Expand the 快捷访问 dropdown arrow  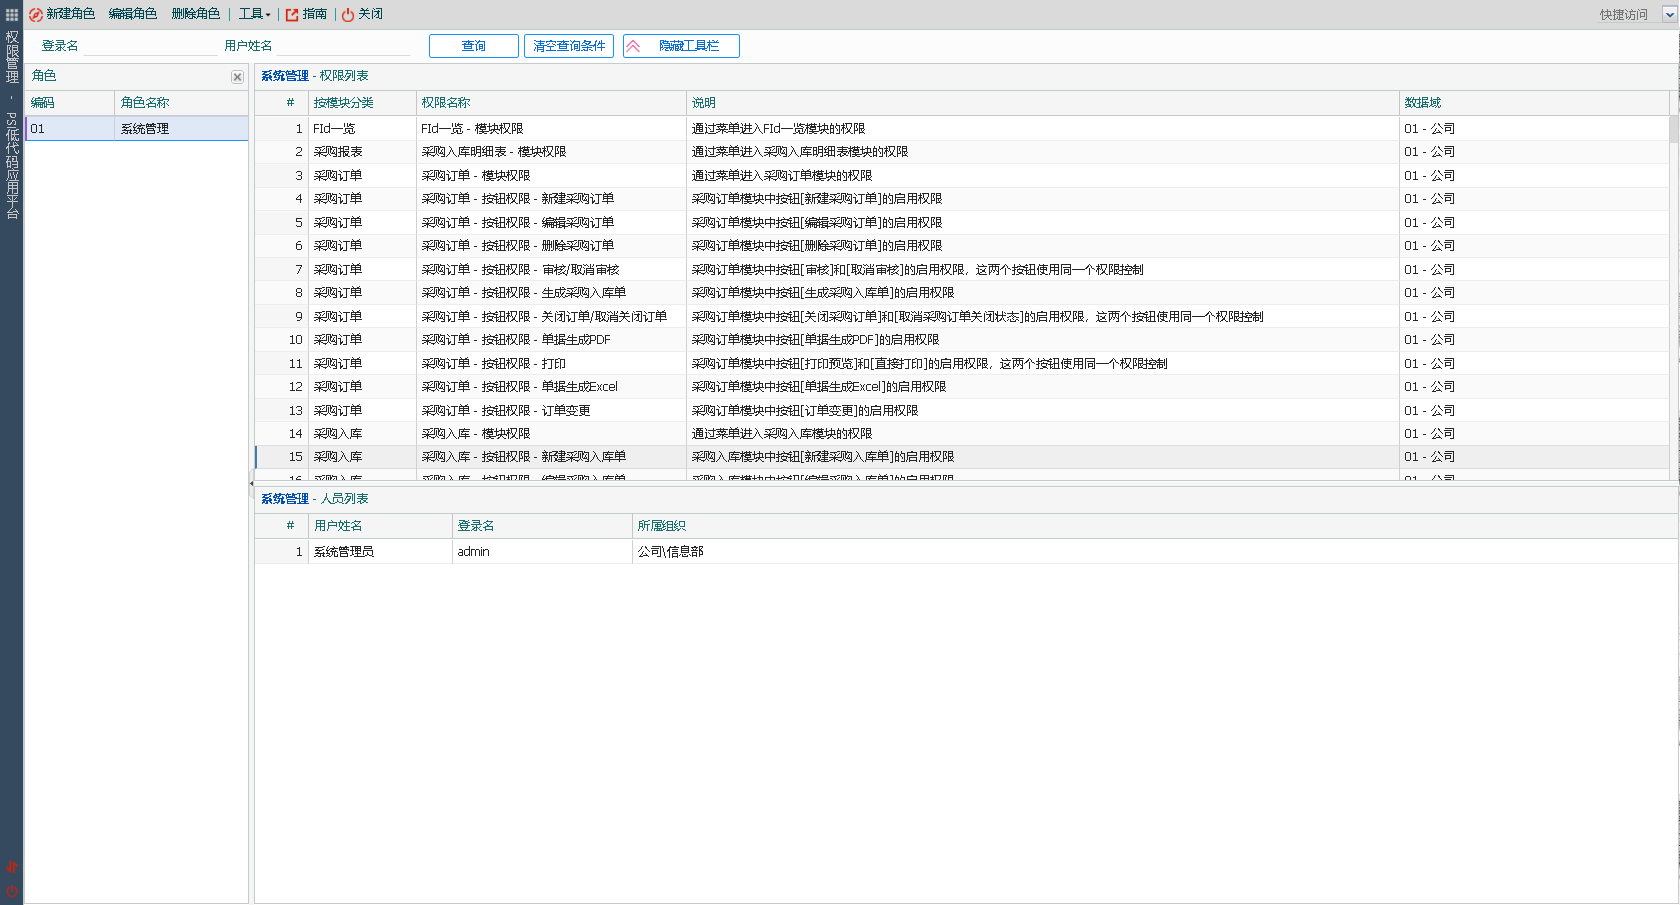tap(1668, 14)
